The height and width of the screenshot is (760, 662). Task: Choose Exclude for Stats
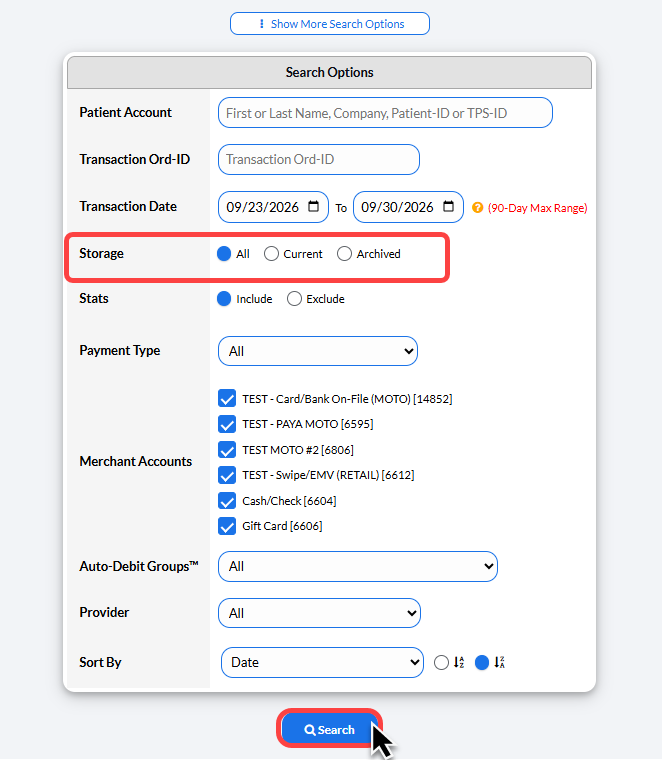[x=294, y=299]
